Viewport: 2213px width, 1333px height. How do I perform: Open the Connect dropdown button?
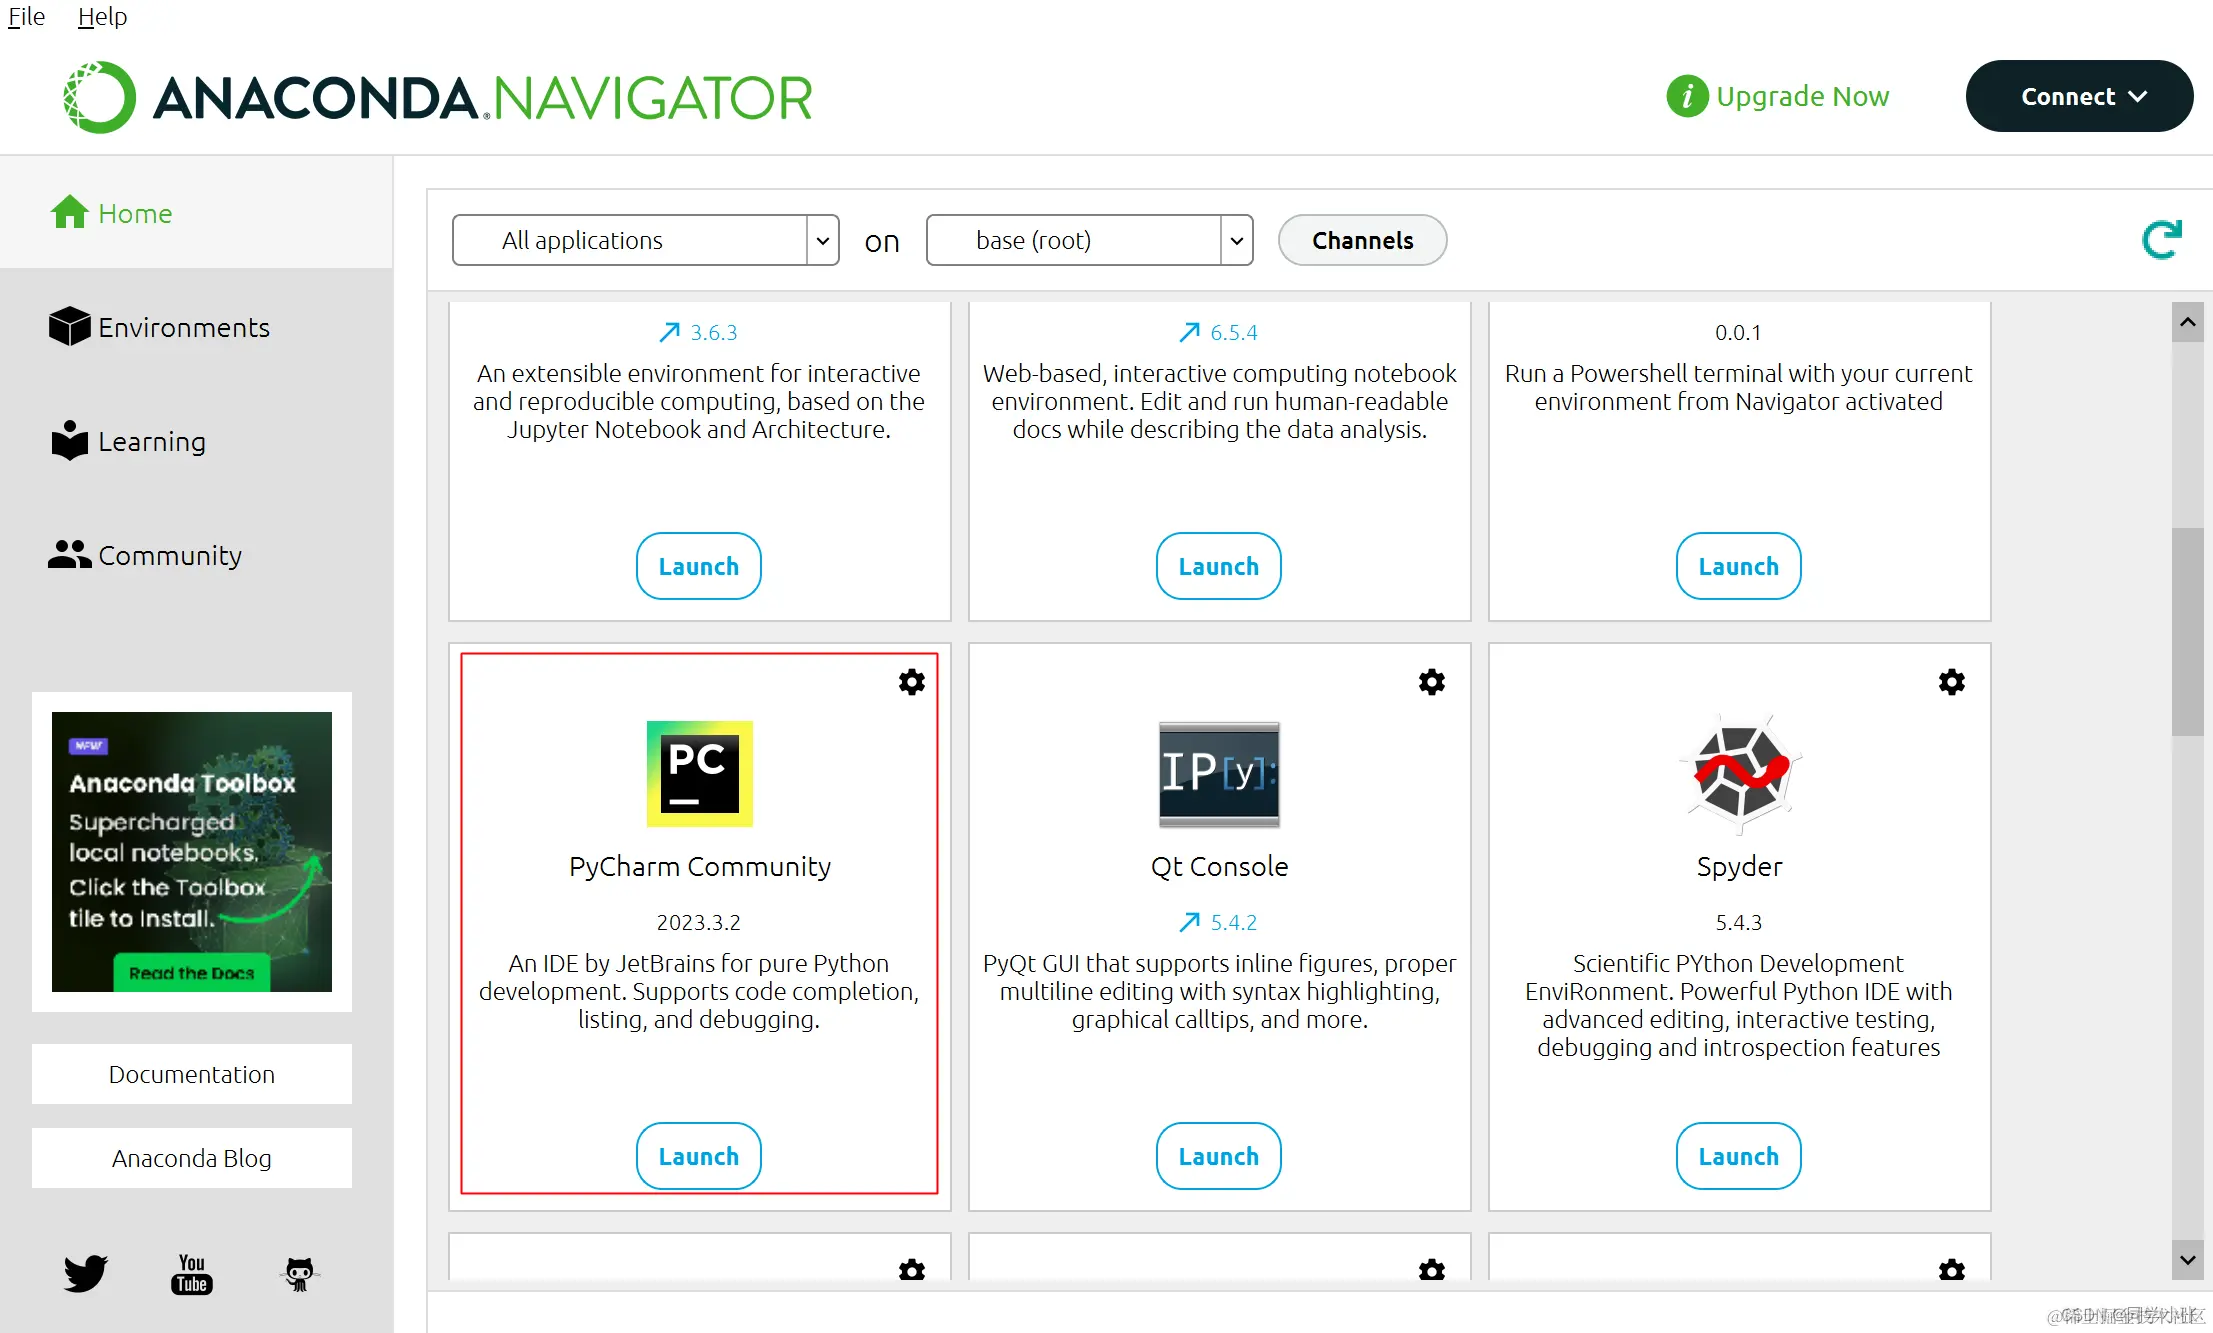[2079, 96]
